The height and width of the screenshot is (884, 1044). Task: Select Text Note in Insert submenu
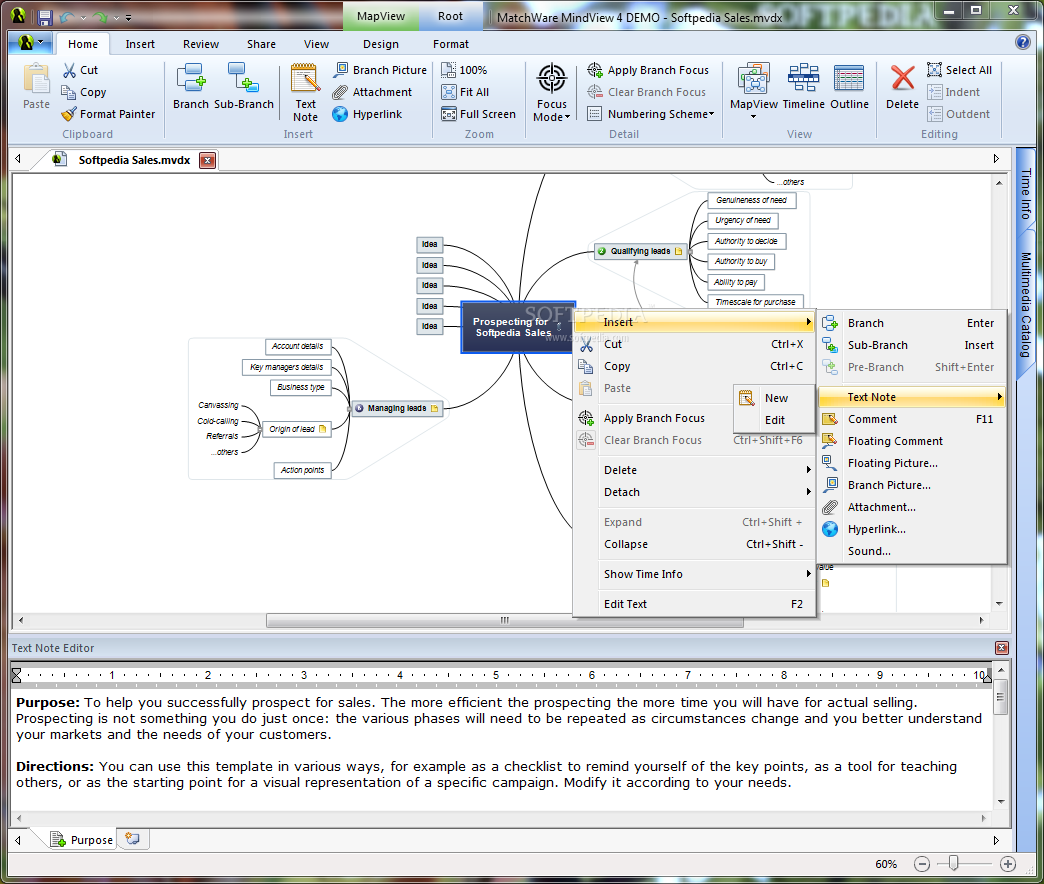[x=912, y=397]
